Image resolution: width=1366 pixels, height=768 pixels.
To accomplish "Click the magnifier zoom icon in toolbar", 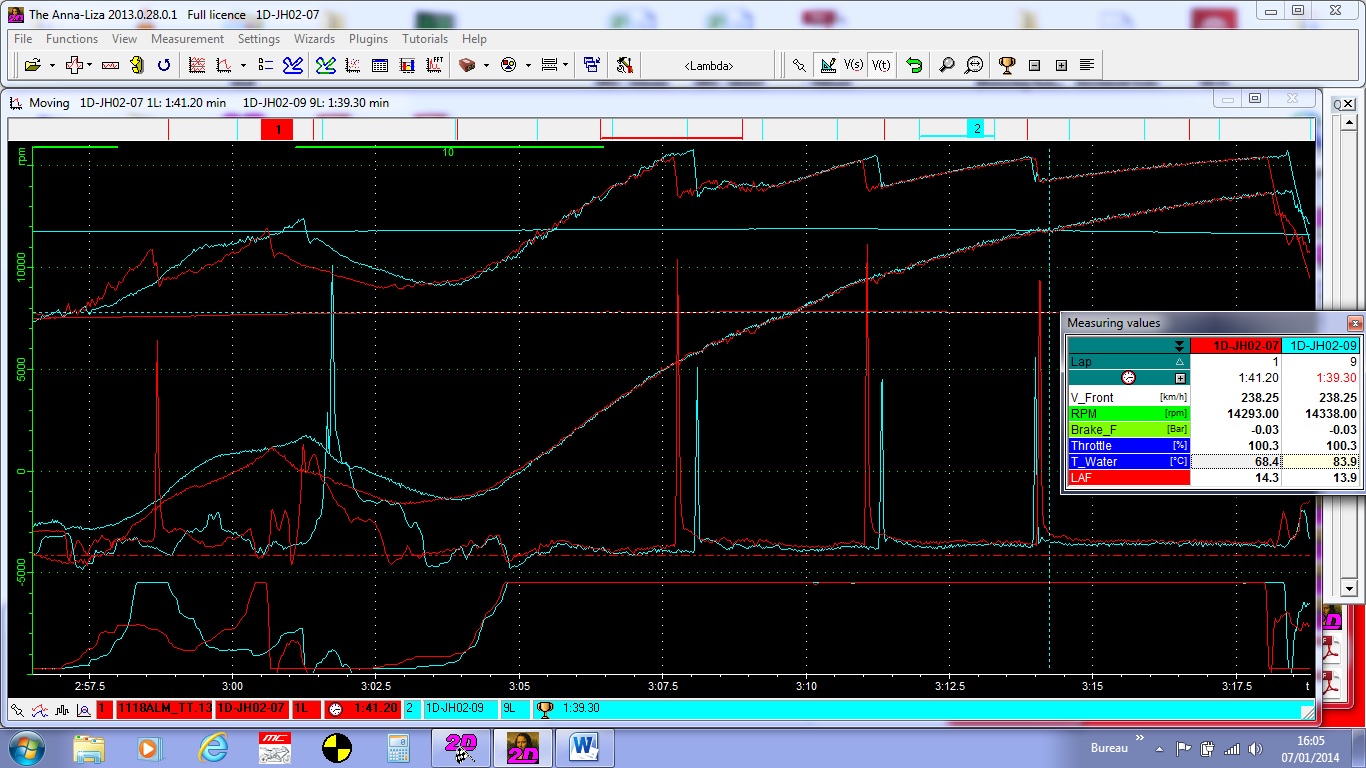I will (x=946, y=65).
